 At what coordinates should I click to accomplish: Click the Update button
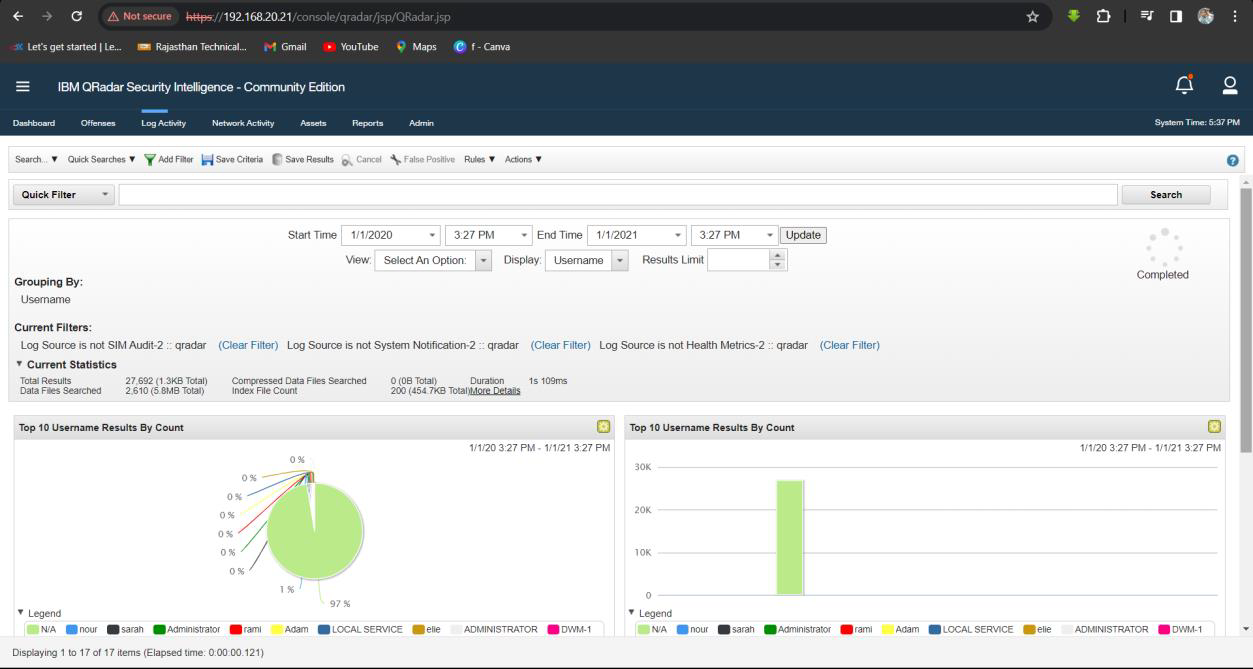coord(803,235)
